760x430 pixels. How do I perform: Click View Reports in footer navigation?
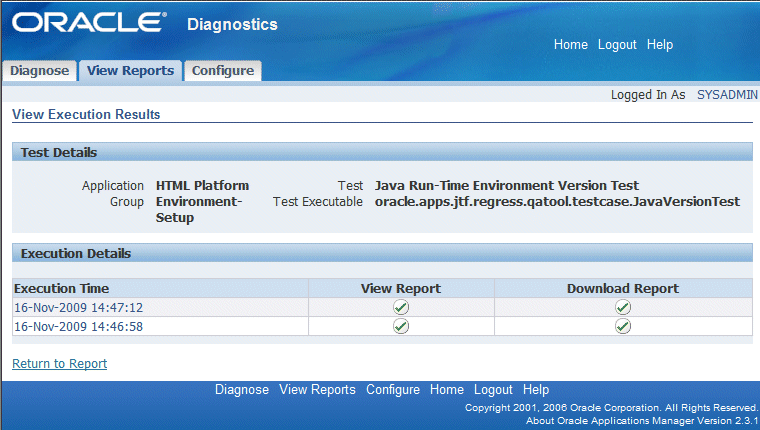click(317, 390)
